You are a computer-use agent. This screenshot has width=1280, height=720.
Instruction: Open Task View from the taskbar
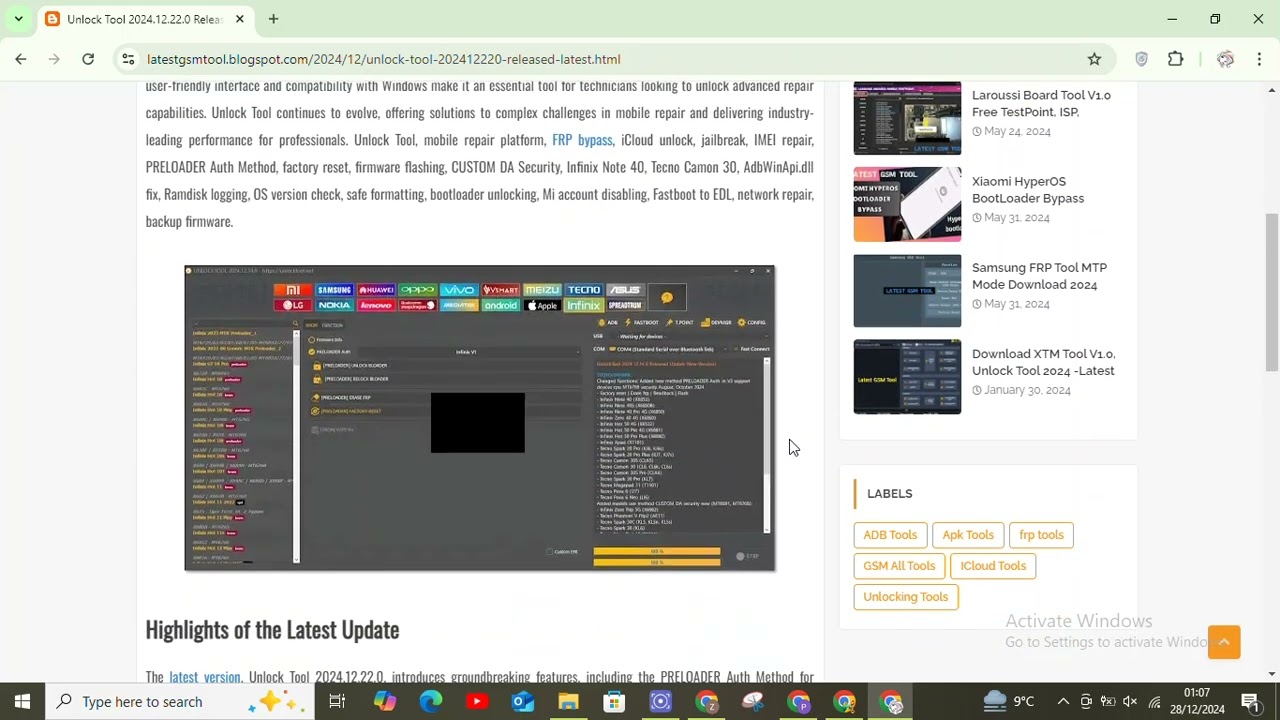click(x=337, y=701)
